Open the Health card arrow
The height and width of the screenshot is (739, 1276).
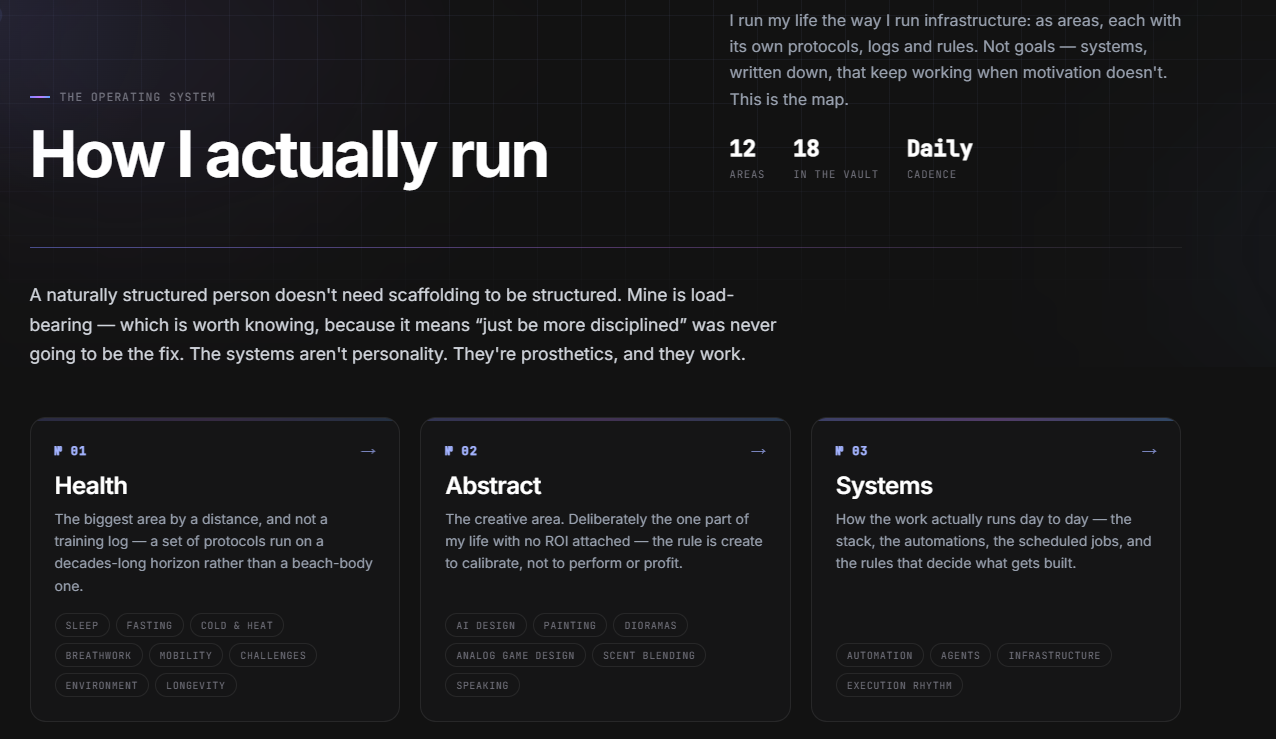pos(368,451)
